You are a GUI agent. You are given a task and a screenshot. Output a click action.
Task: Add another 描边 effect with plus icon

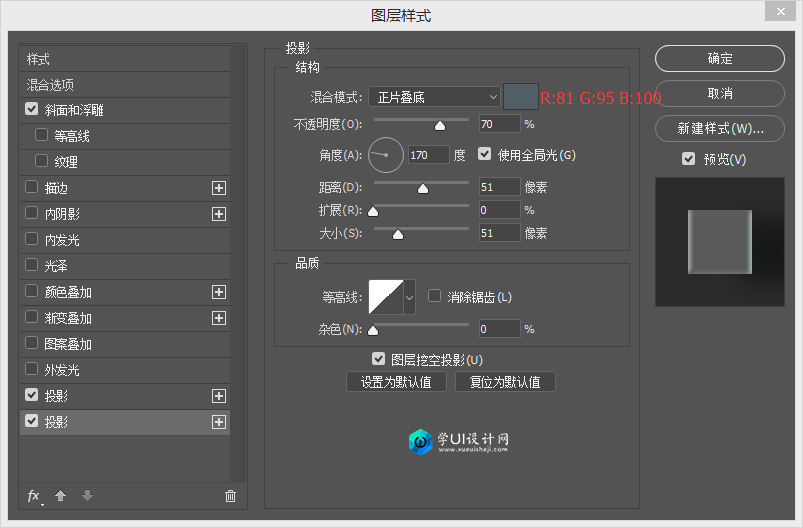tap(219, 188)
